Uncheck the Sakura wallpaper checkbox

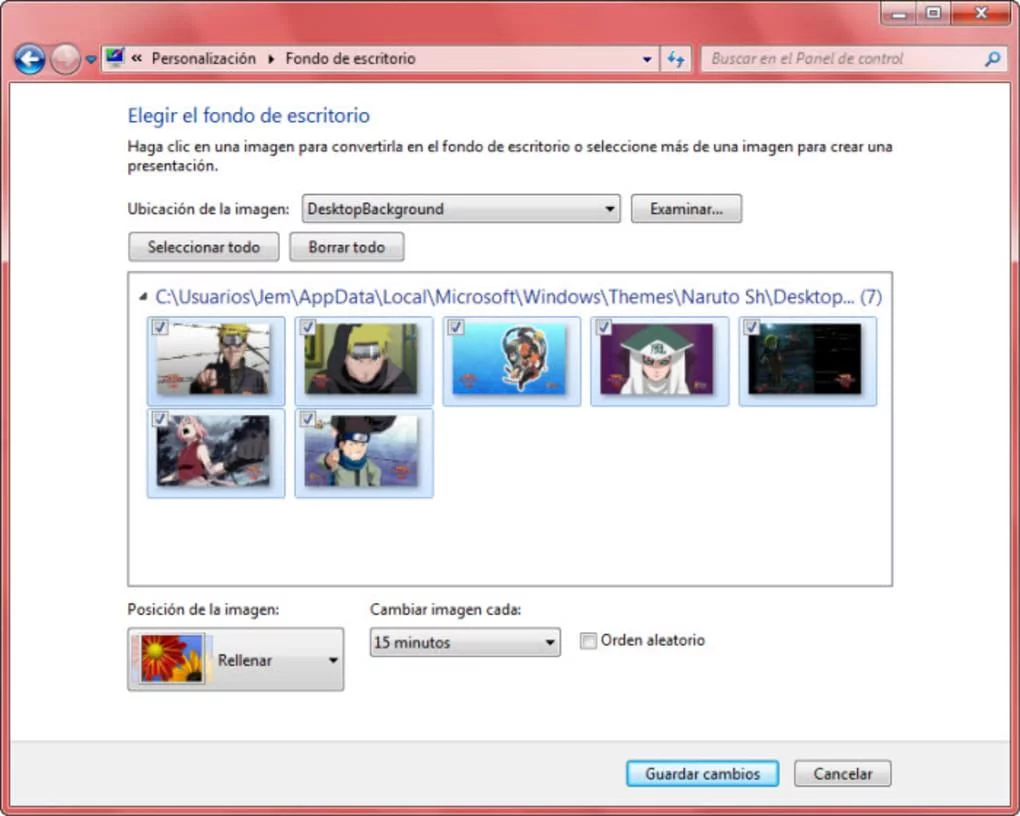(x=160, y=418)
